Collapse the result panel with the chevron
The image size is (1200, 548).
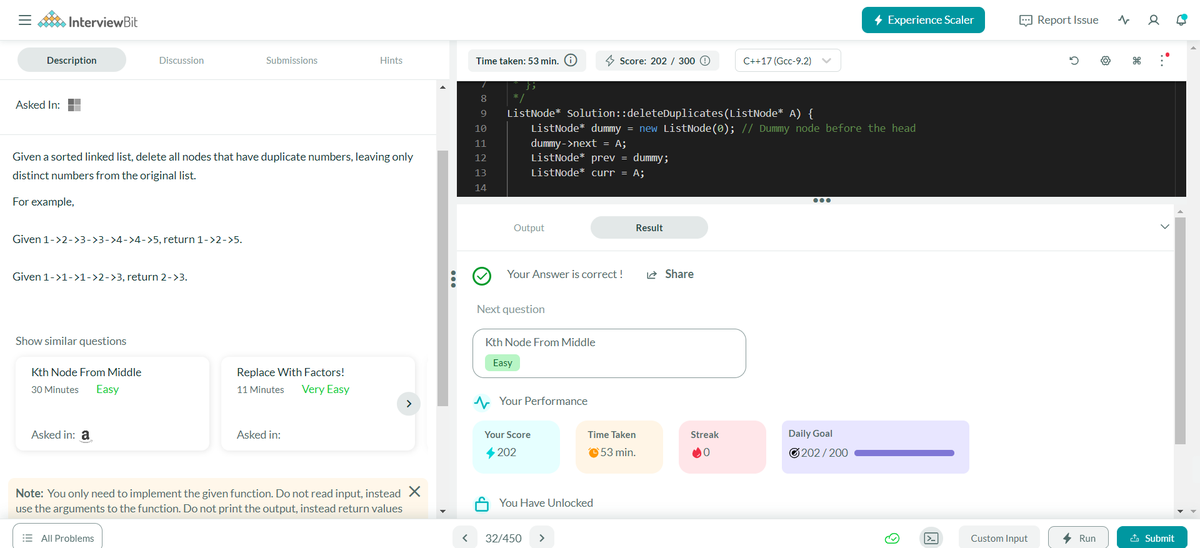coord(1163,227)
